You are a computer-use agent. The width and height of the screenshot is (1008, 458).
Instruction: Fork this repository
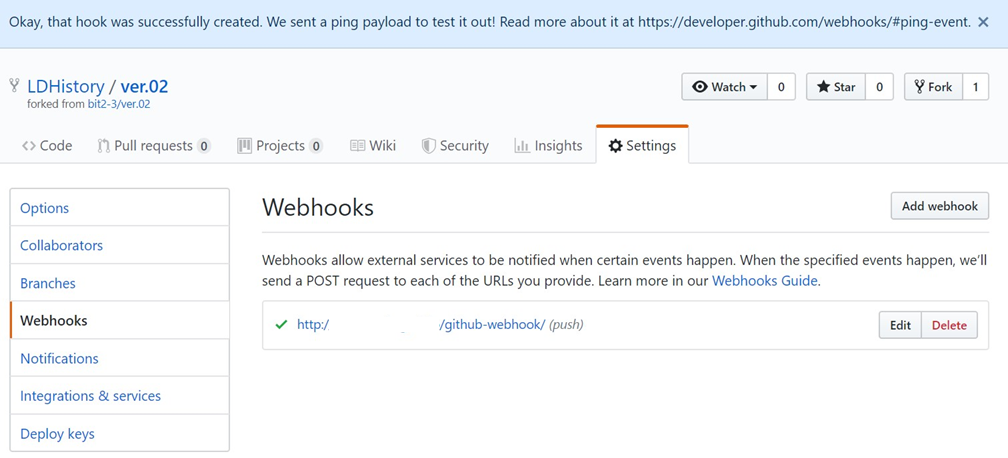click(933, 87)
